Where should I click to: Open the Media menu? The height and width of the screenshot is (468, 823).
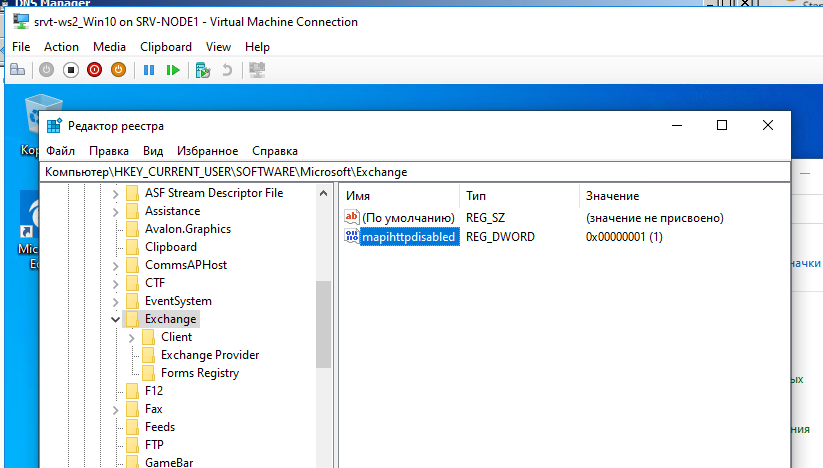click(109, 47)
